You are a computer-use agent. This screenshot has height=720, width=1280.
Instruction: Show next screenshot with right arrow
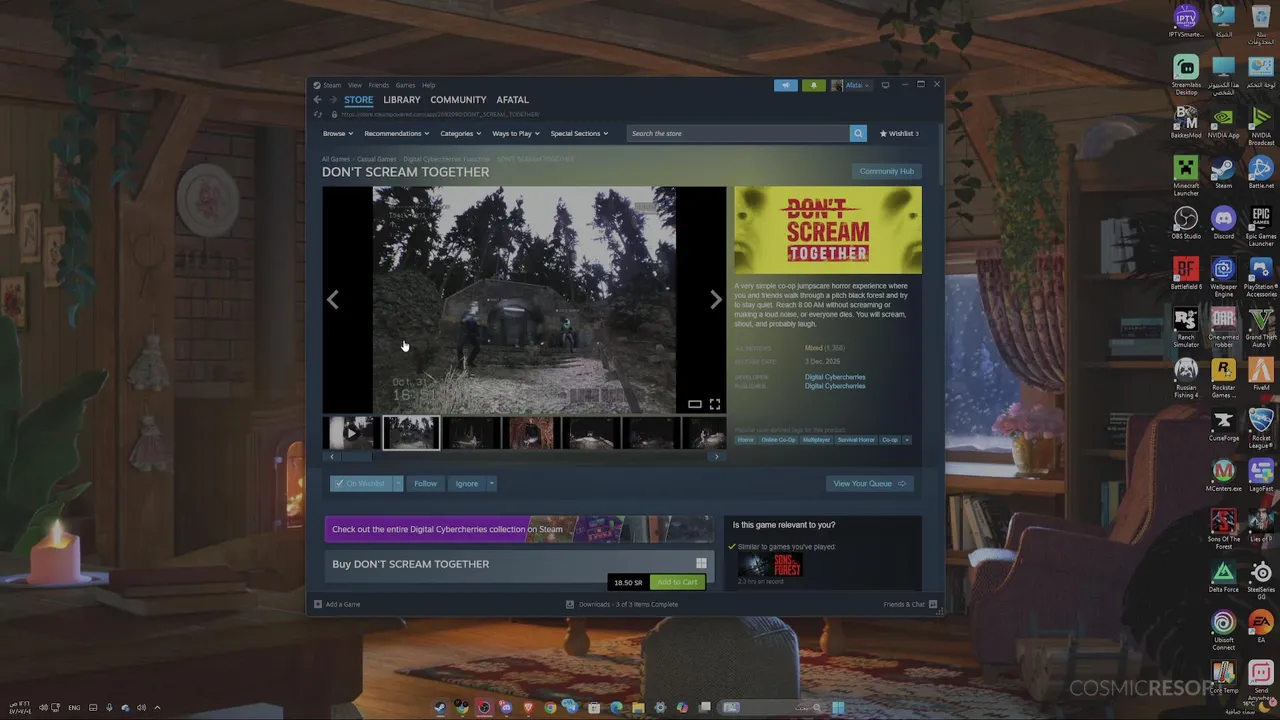(x=715, y=299)
